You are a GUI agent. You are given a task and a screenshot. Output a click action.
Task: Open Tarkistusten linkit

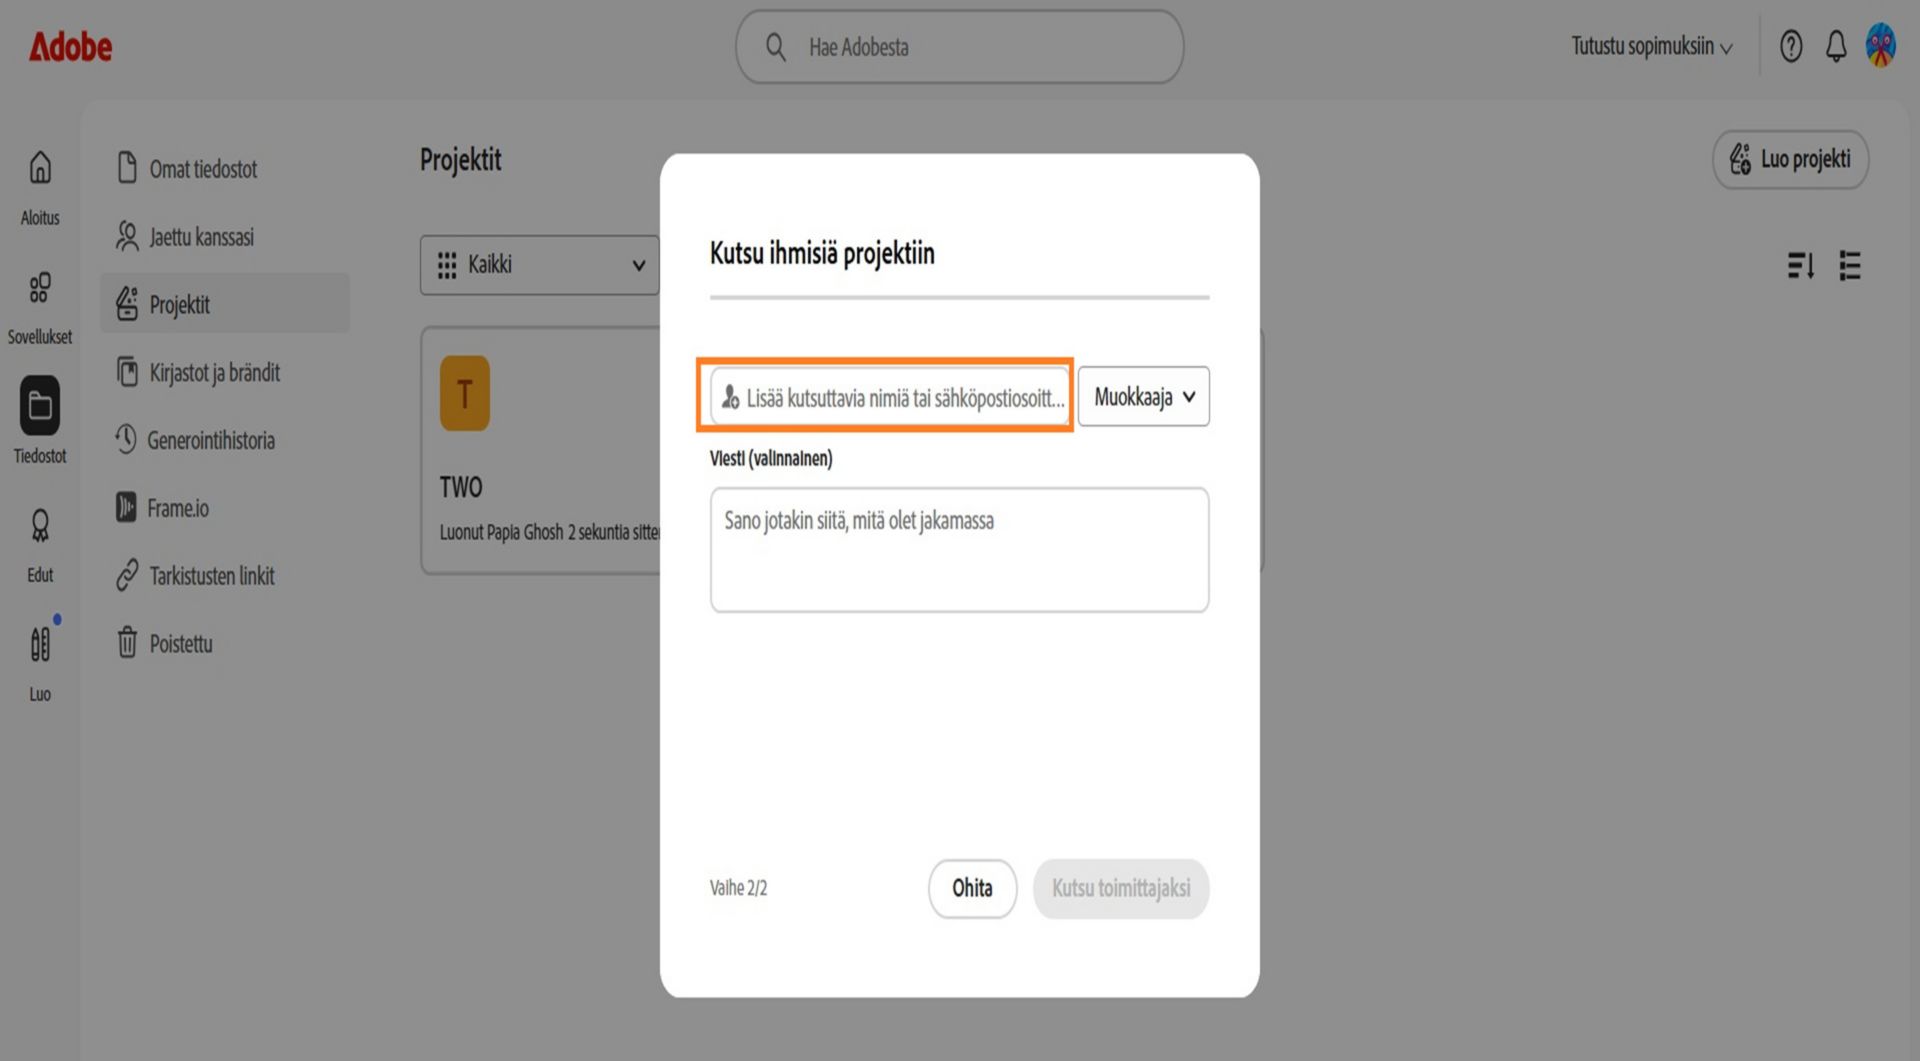click(x=225, y=576)
